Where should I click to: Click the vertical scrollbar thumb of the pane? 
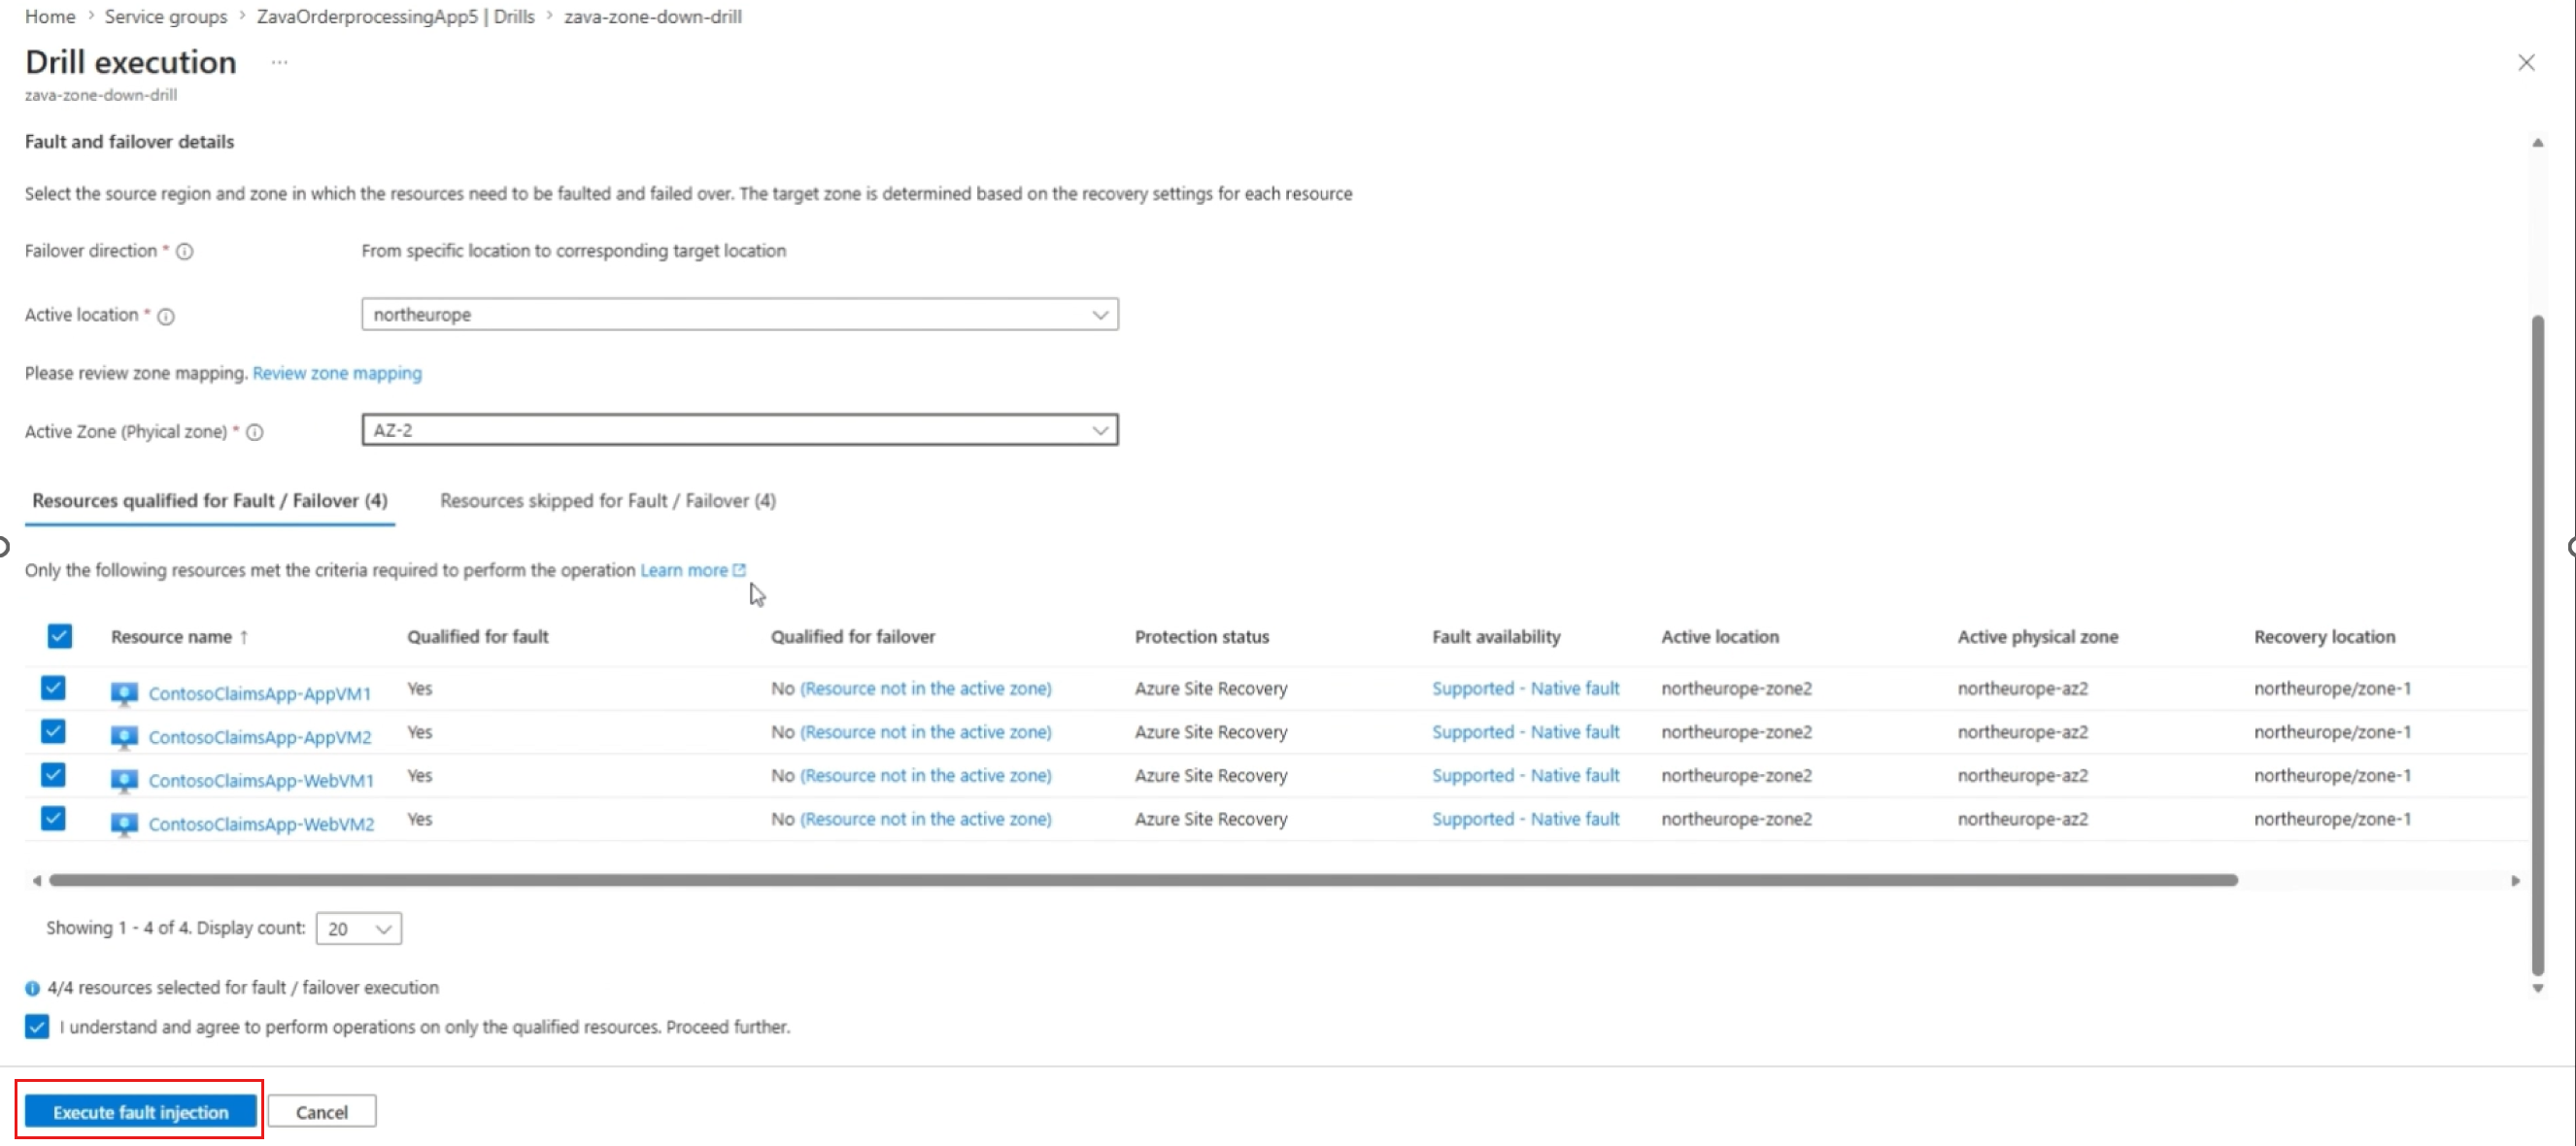2537,645
